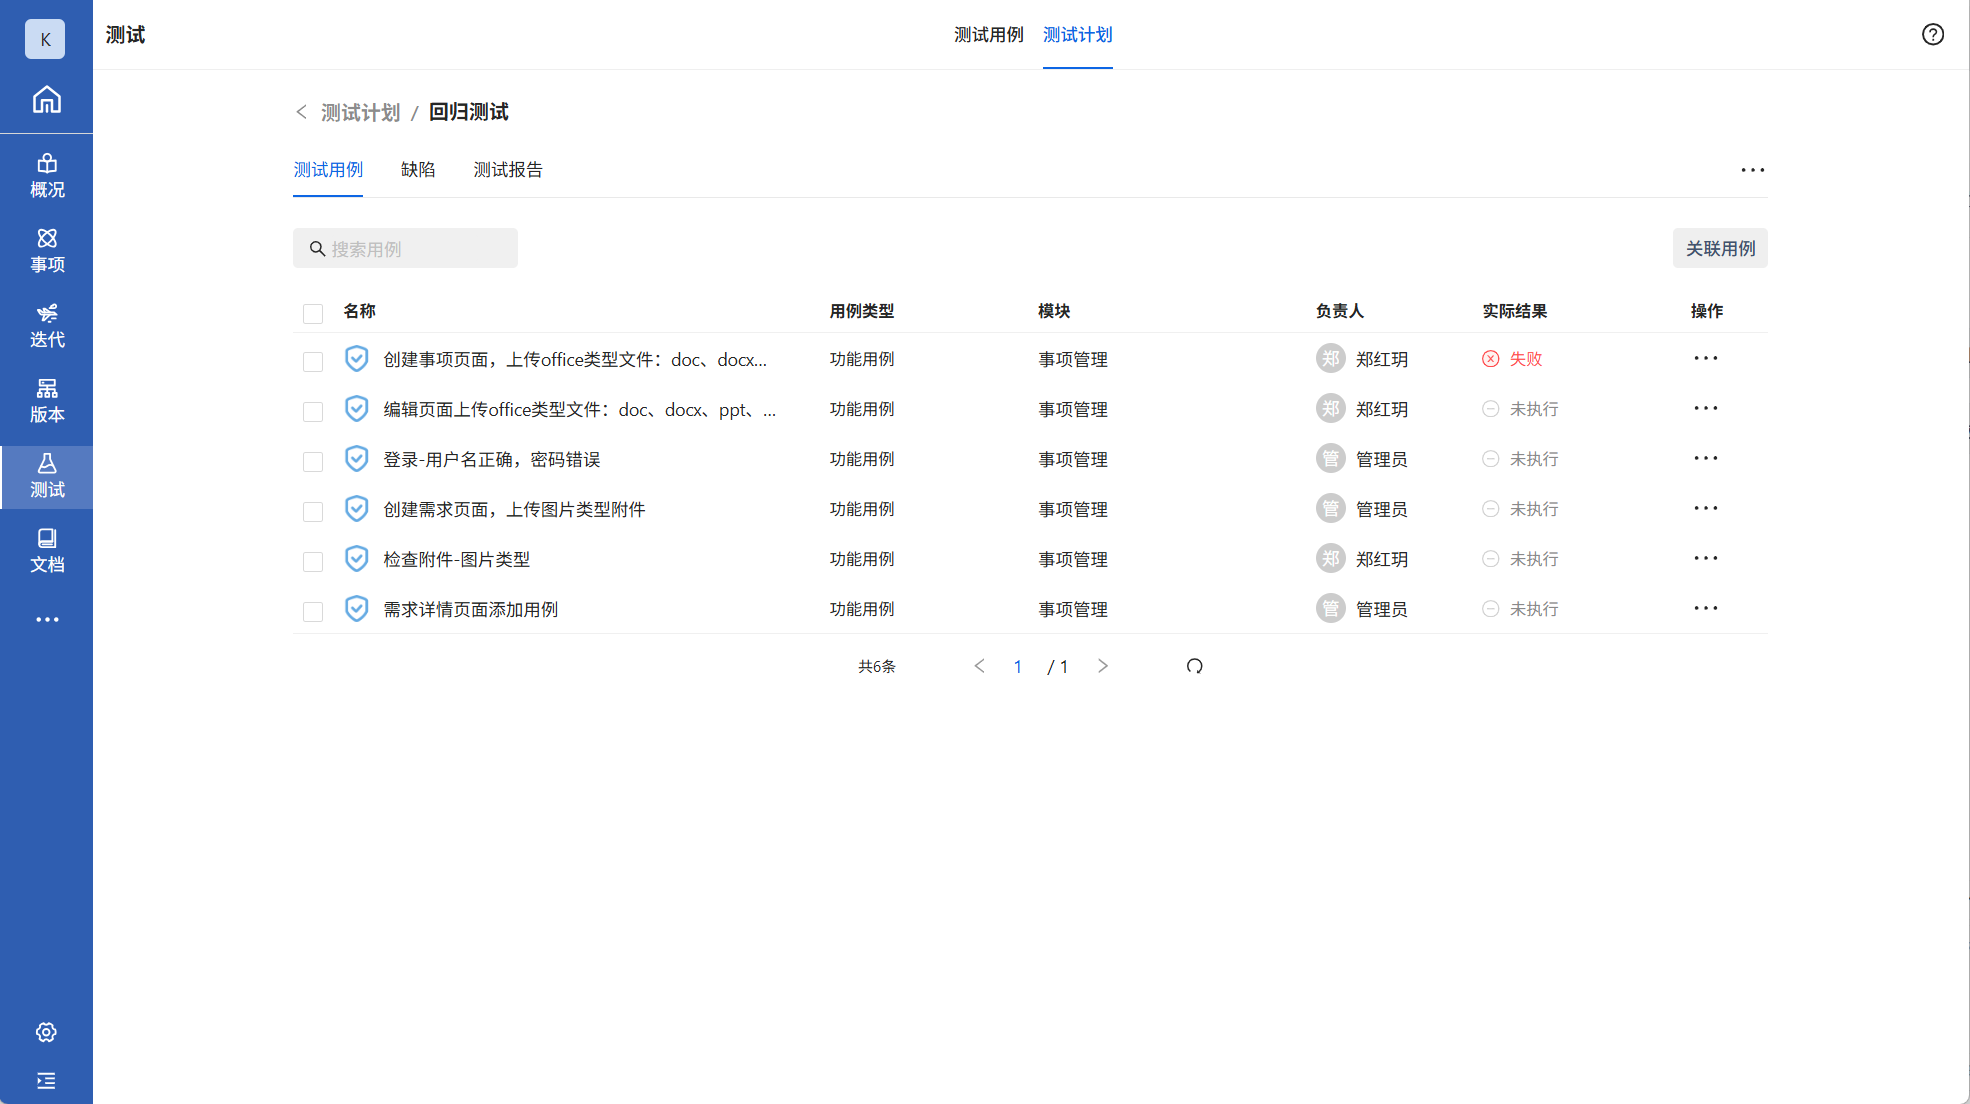The height and width of the screenshot is (1104, 1970).
Task: Select checkbox for 检查附件-图片类型 row
Action: click(x=313, y=561)
